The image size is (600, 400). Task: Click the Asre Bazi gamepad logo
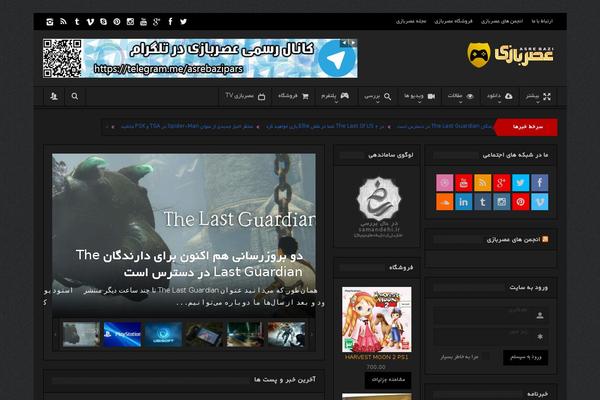(510, 55)
